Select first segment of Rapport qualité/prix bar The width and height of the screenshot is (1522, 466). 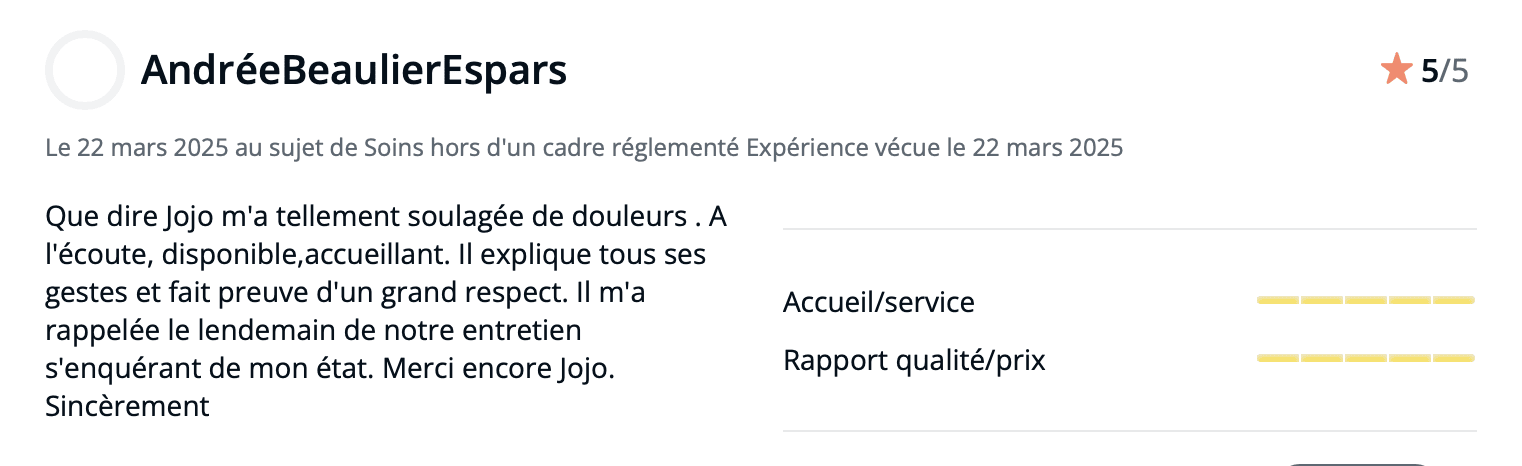[1278, 358]
